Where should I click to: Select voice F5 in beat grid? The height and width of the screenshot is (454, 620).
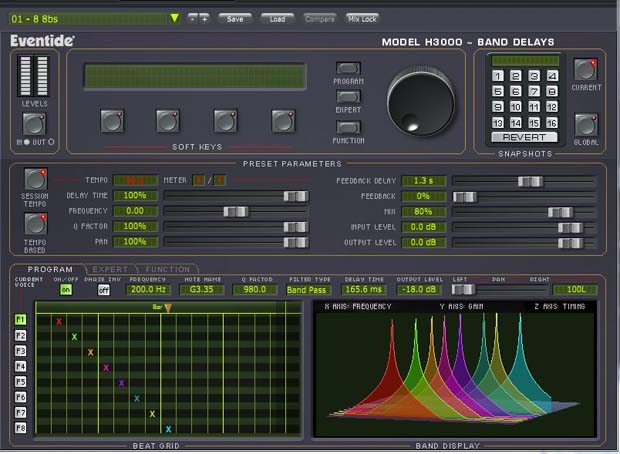[21, 382]
